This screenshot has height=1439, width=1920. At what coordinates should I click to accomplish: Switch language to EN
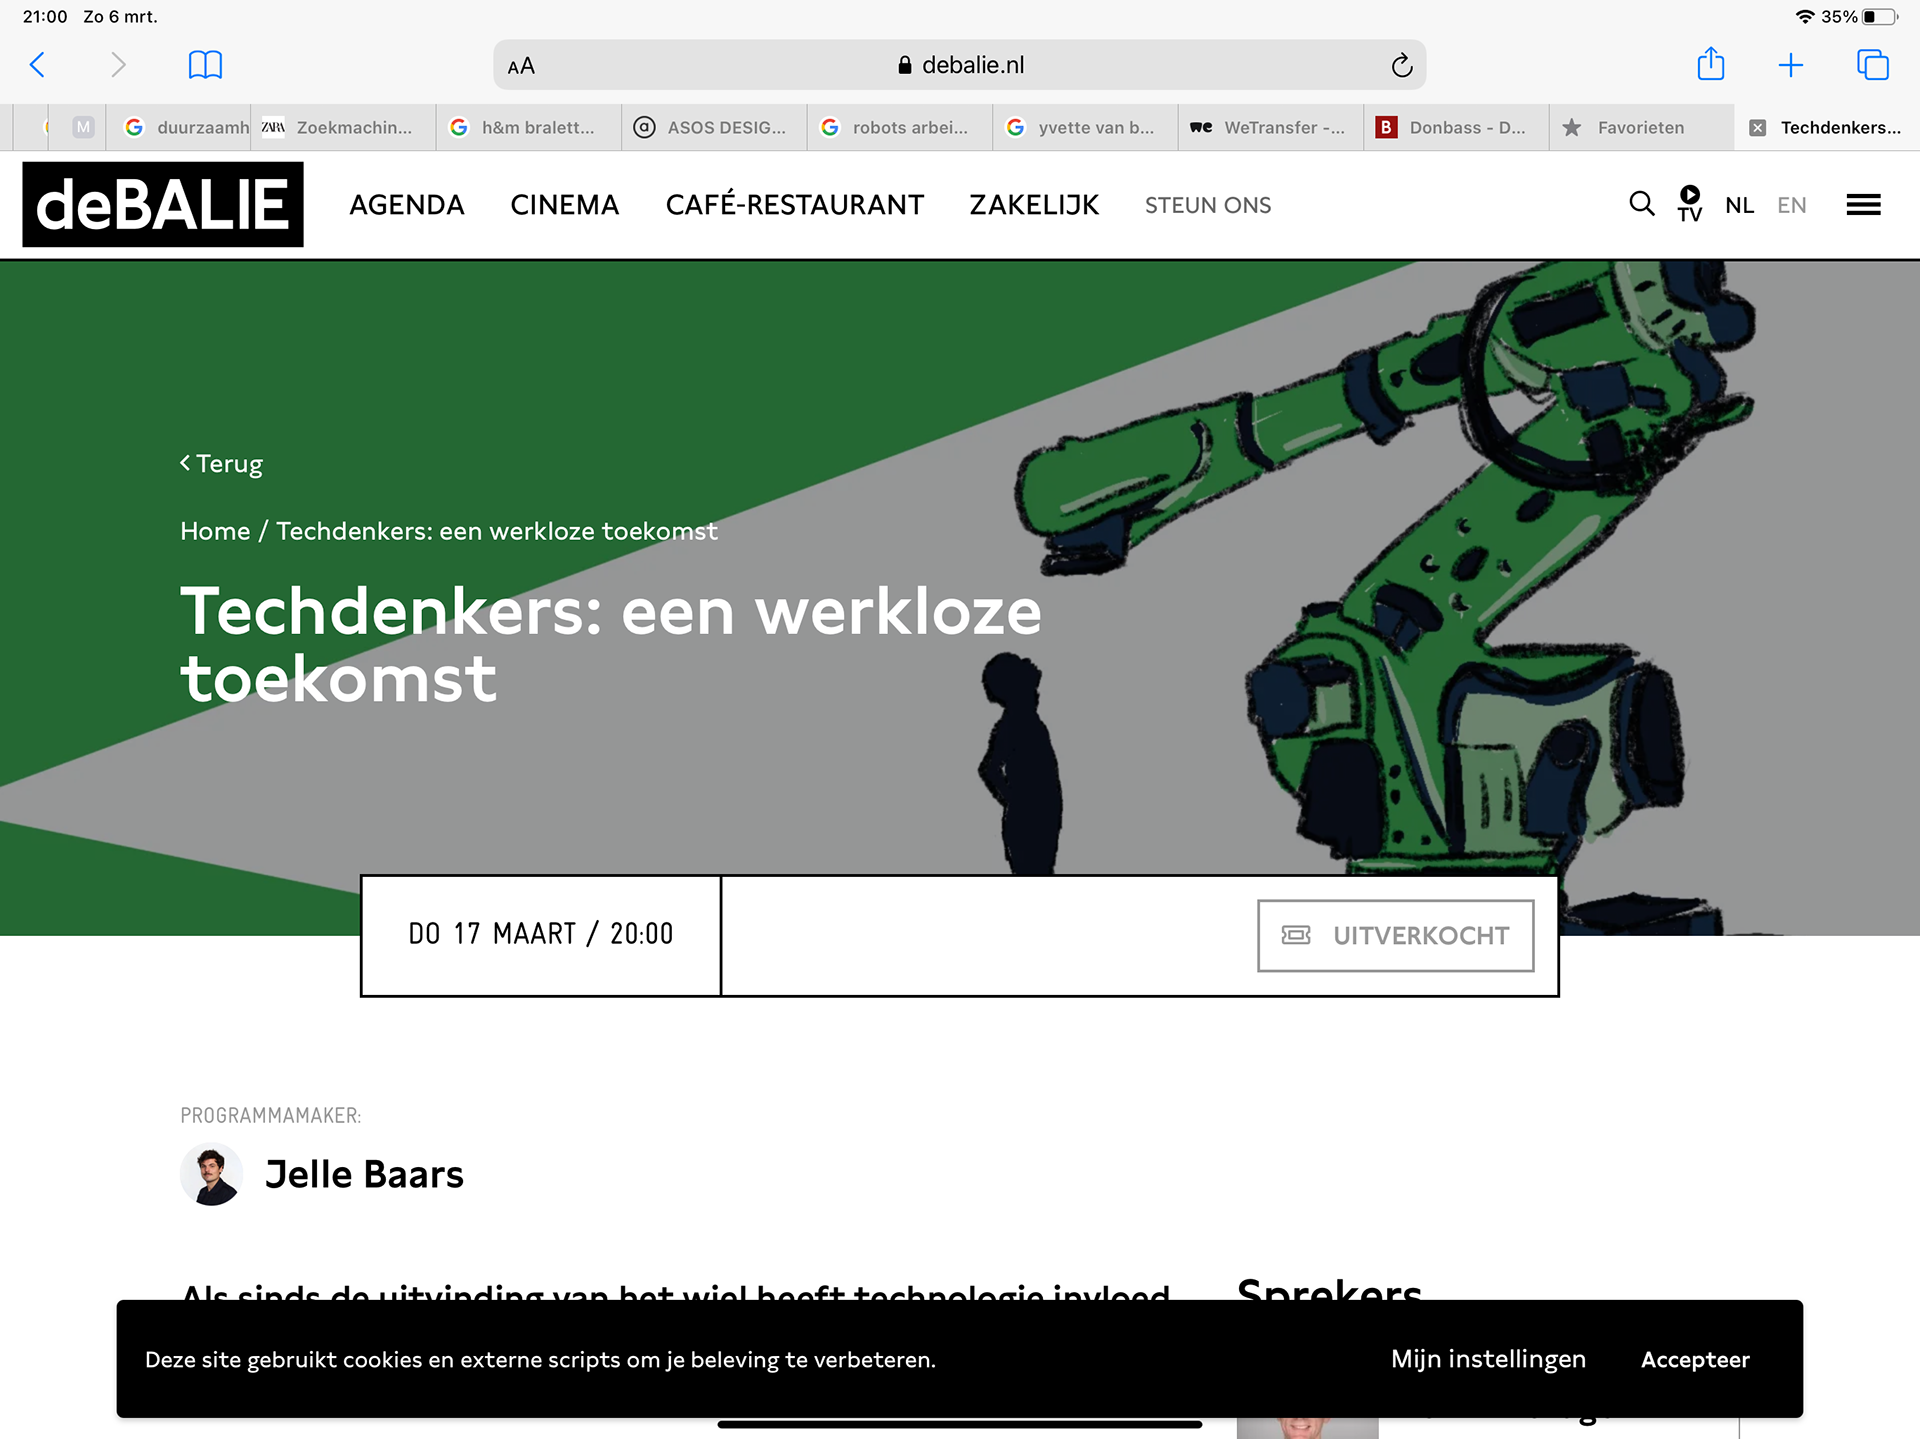(1791, 205)
